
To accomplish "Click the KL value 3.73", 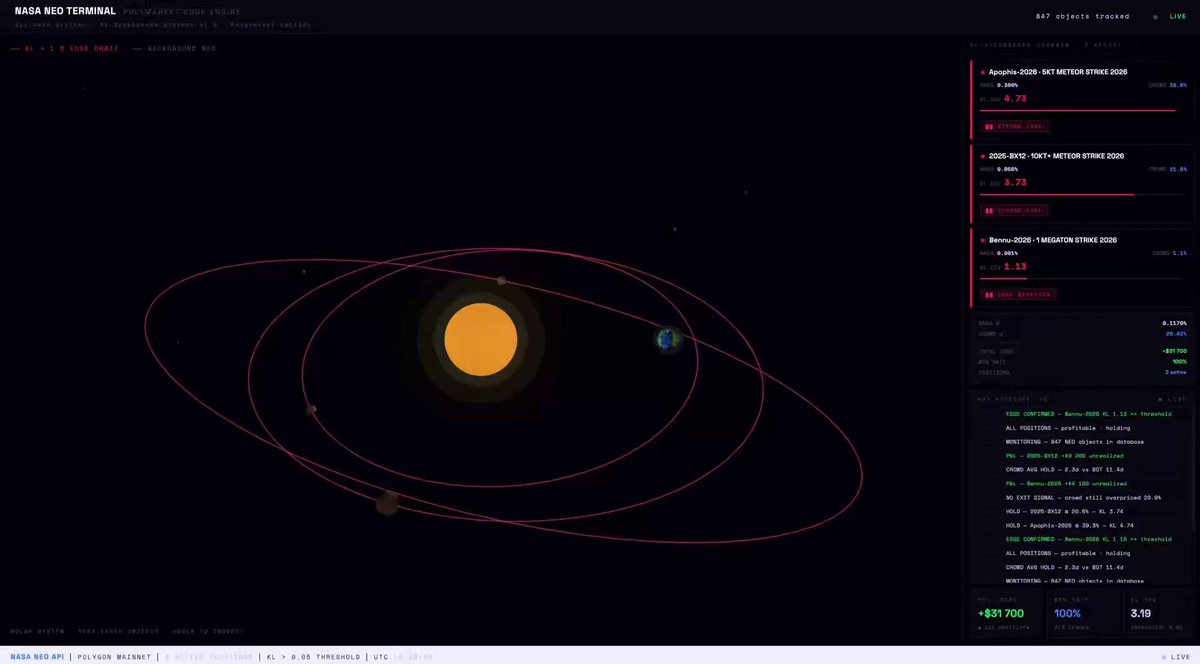I will 1015,183.
